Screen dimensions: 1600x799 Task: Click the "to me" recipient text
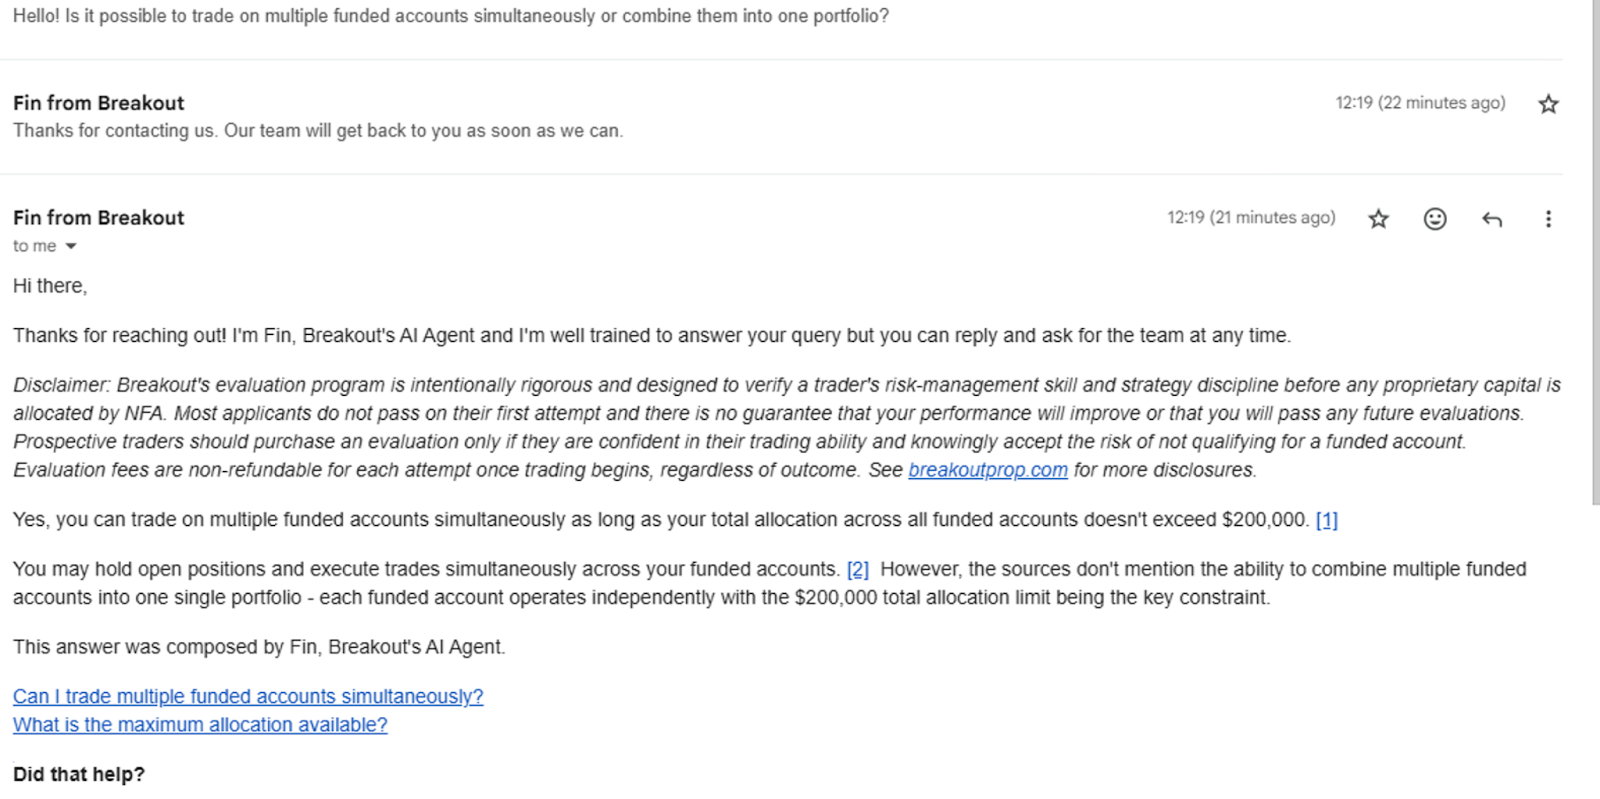tap(35, 246)
